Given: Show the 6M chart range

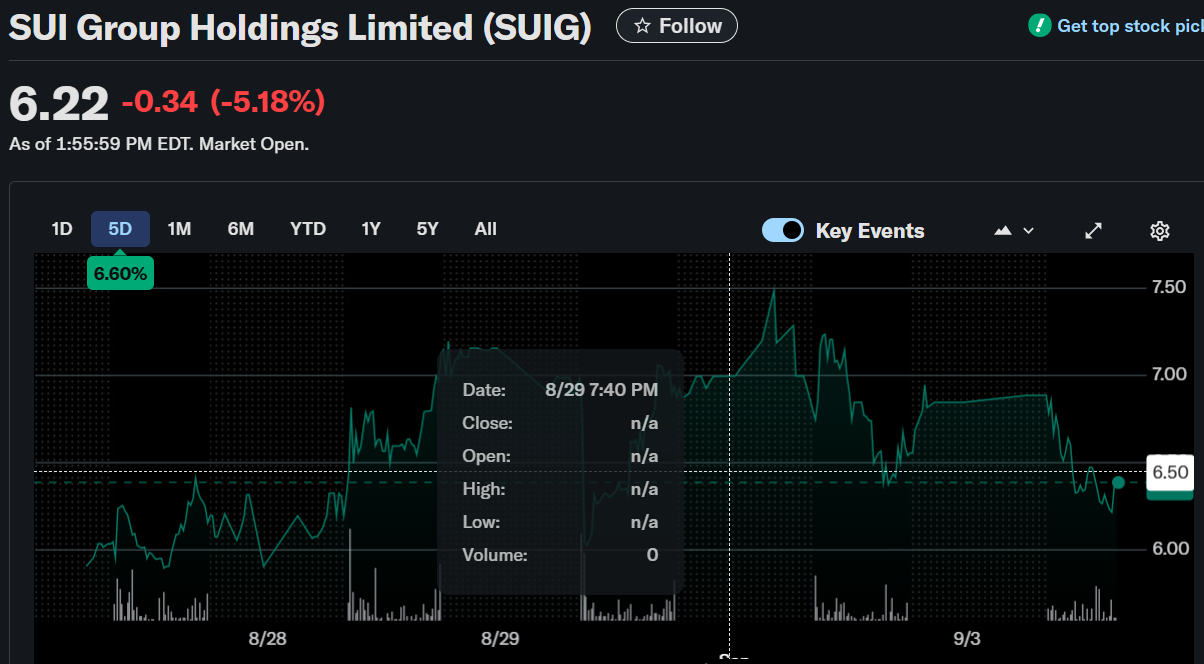Looking at the screenshot, I should click(241, 229).
